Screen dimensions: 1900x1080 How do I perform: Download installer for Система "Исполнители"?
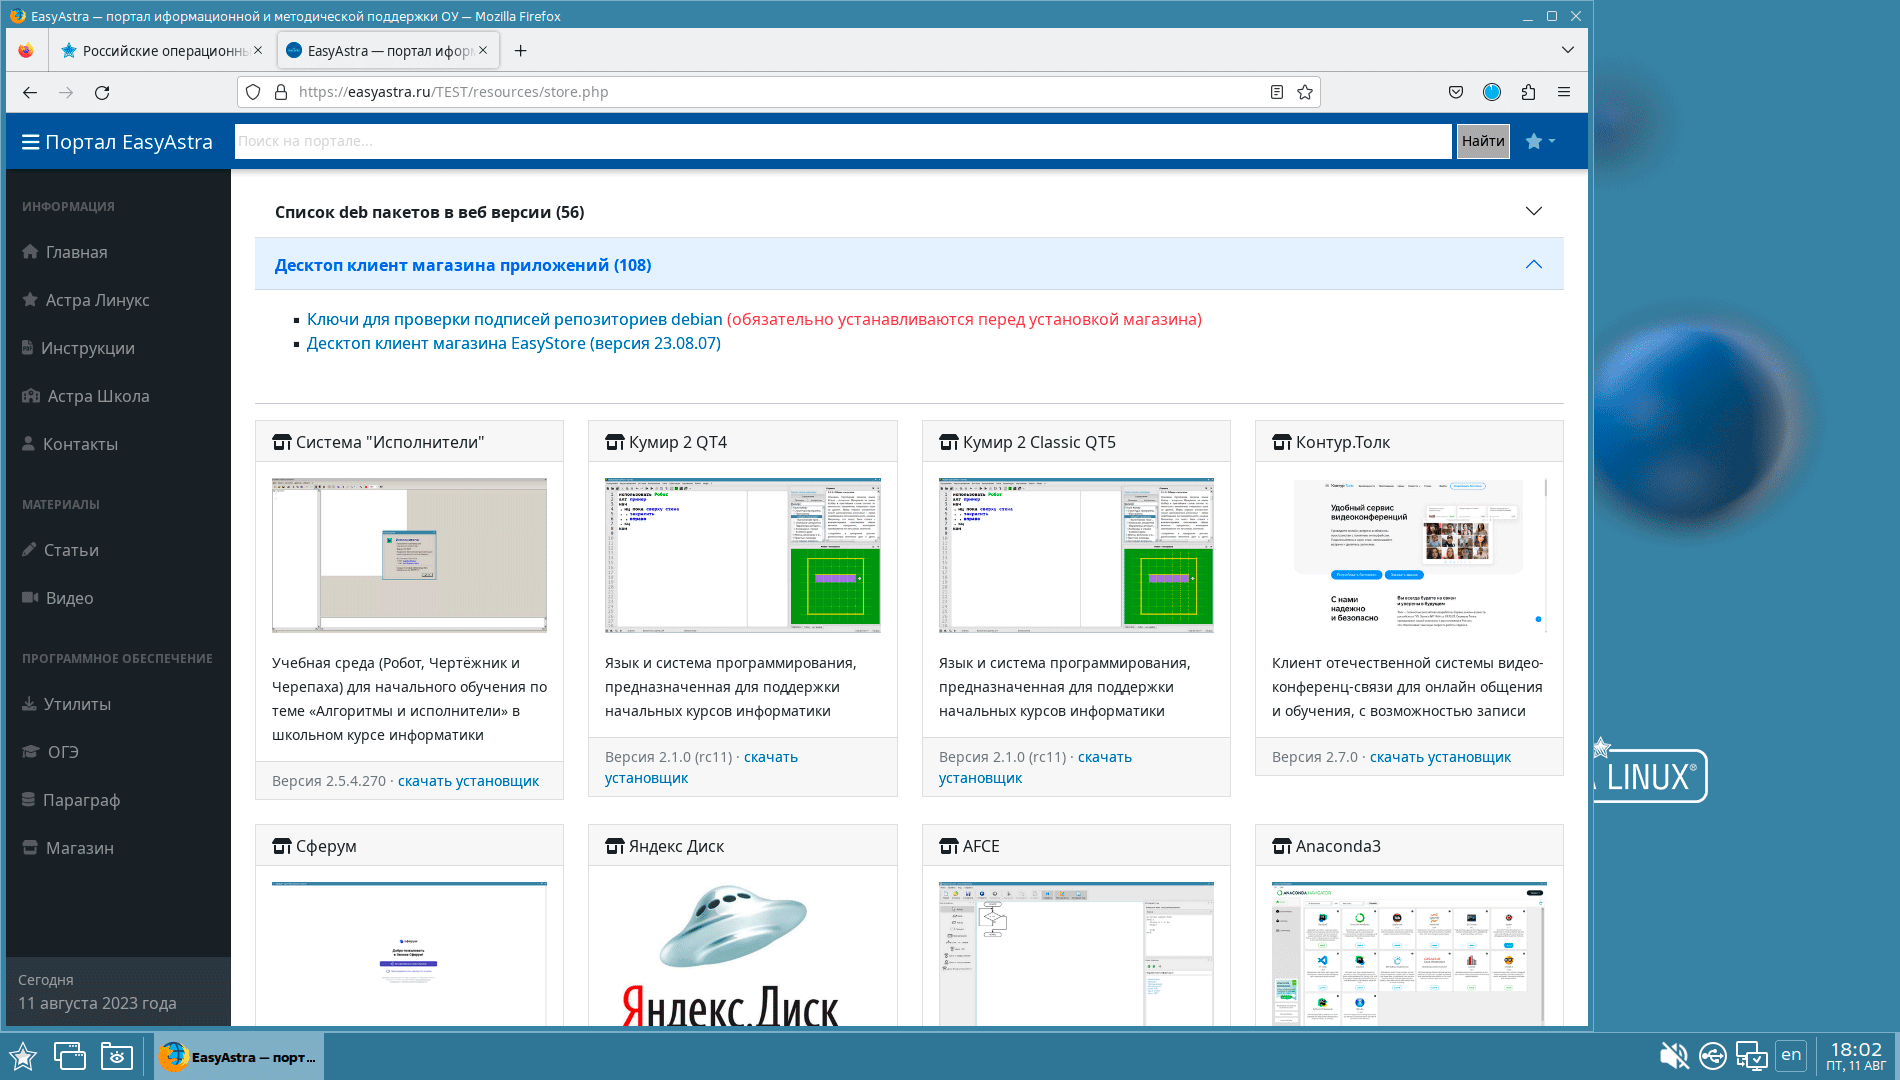click(468, 781)
